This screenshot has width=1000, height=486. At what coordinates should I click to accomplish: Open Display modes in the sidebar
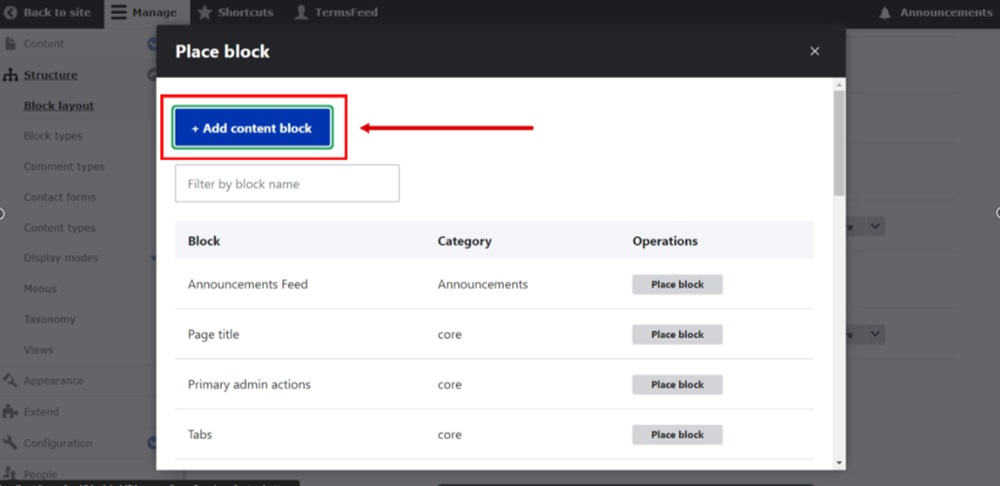(61, 258)
